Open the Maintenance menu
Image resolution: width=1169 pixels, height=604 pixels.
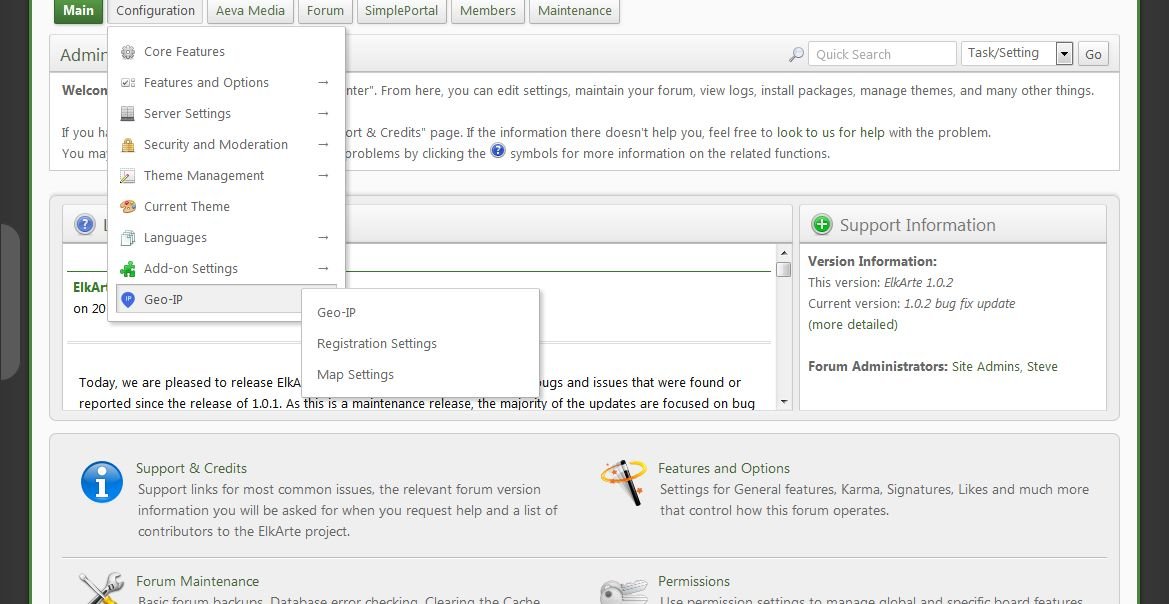tap(575, 10)
